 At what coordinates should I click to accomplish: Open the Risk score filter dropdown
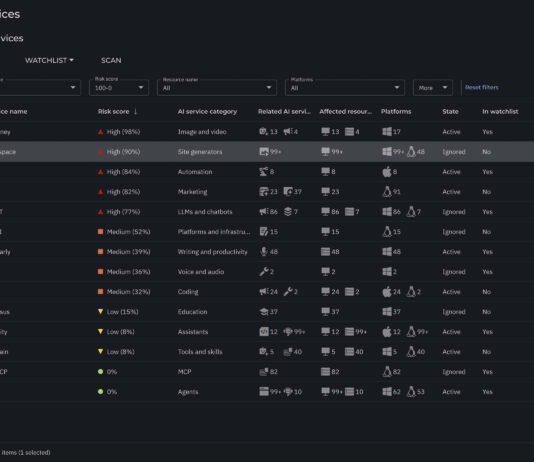click(x=119, y=87)
